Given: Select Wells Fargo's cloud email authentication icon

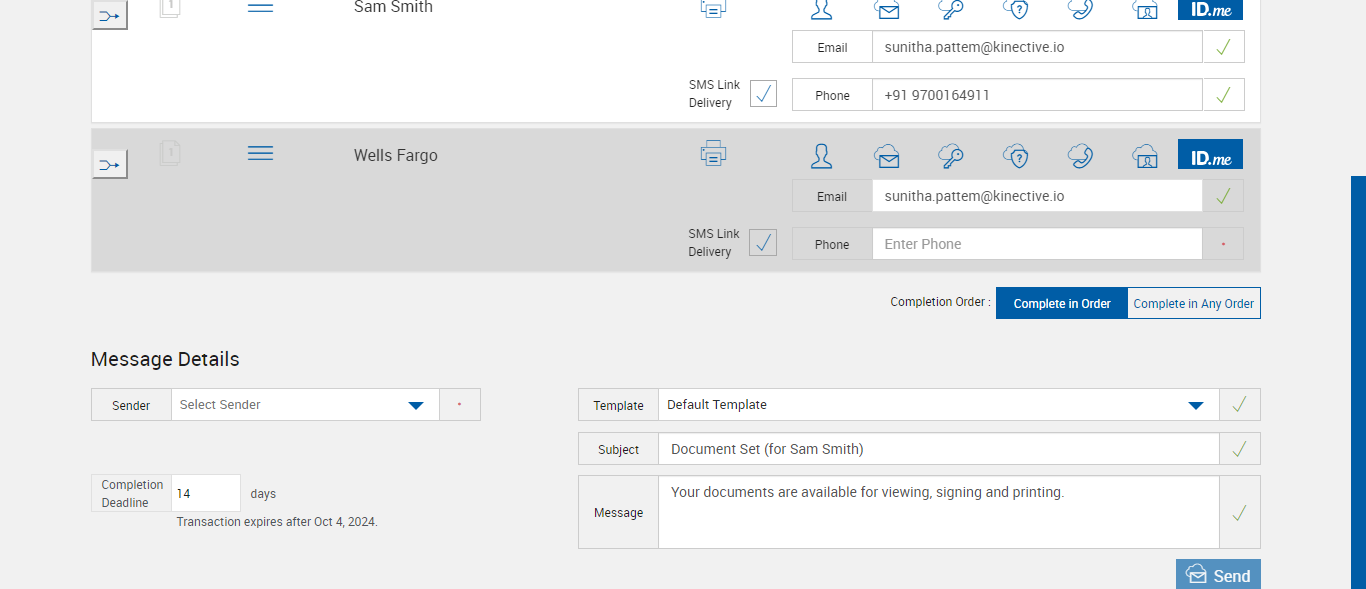Looking at the screenshot, I should coord(886,156).
